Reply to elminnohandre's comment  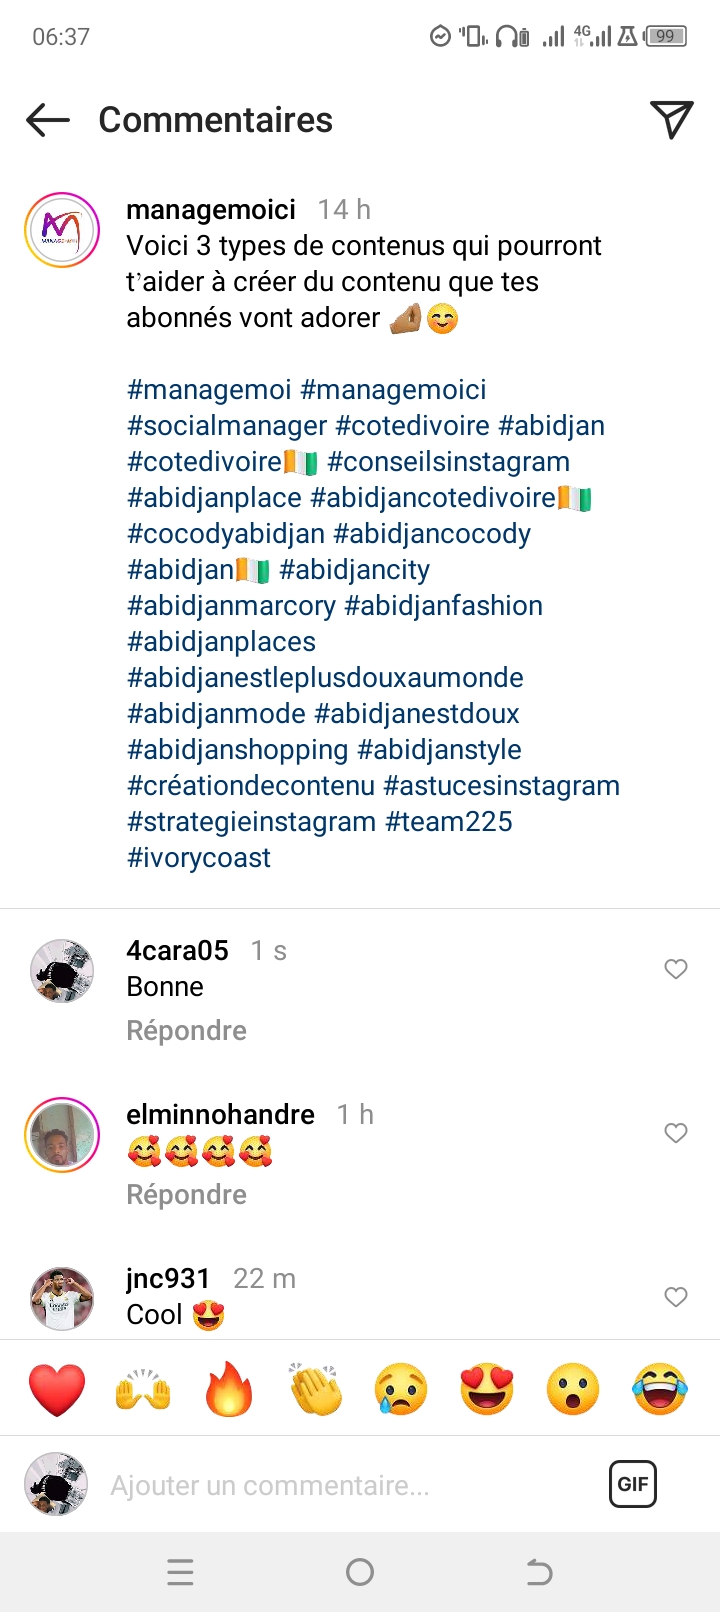186,1195
